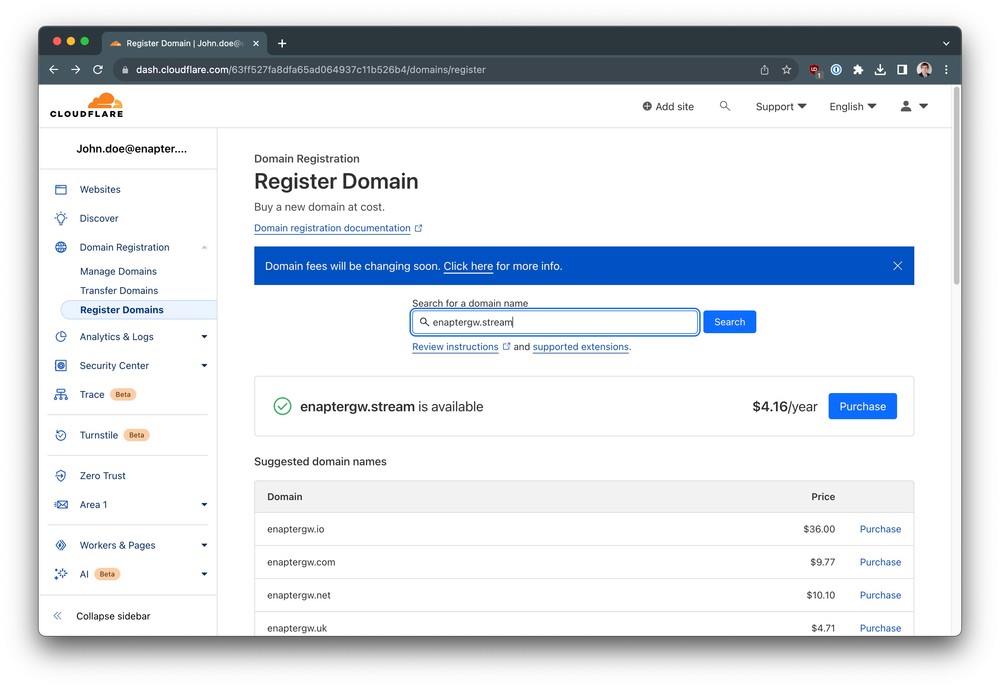Expand the AI beta section
The image size is (1000, 687).
[x=204, y=574]
